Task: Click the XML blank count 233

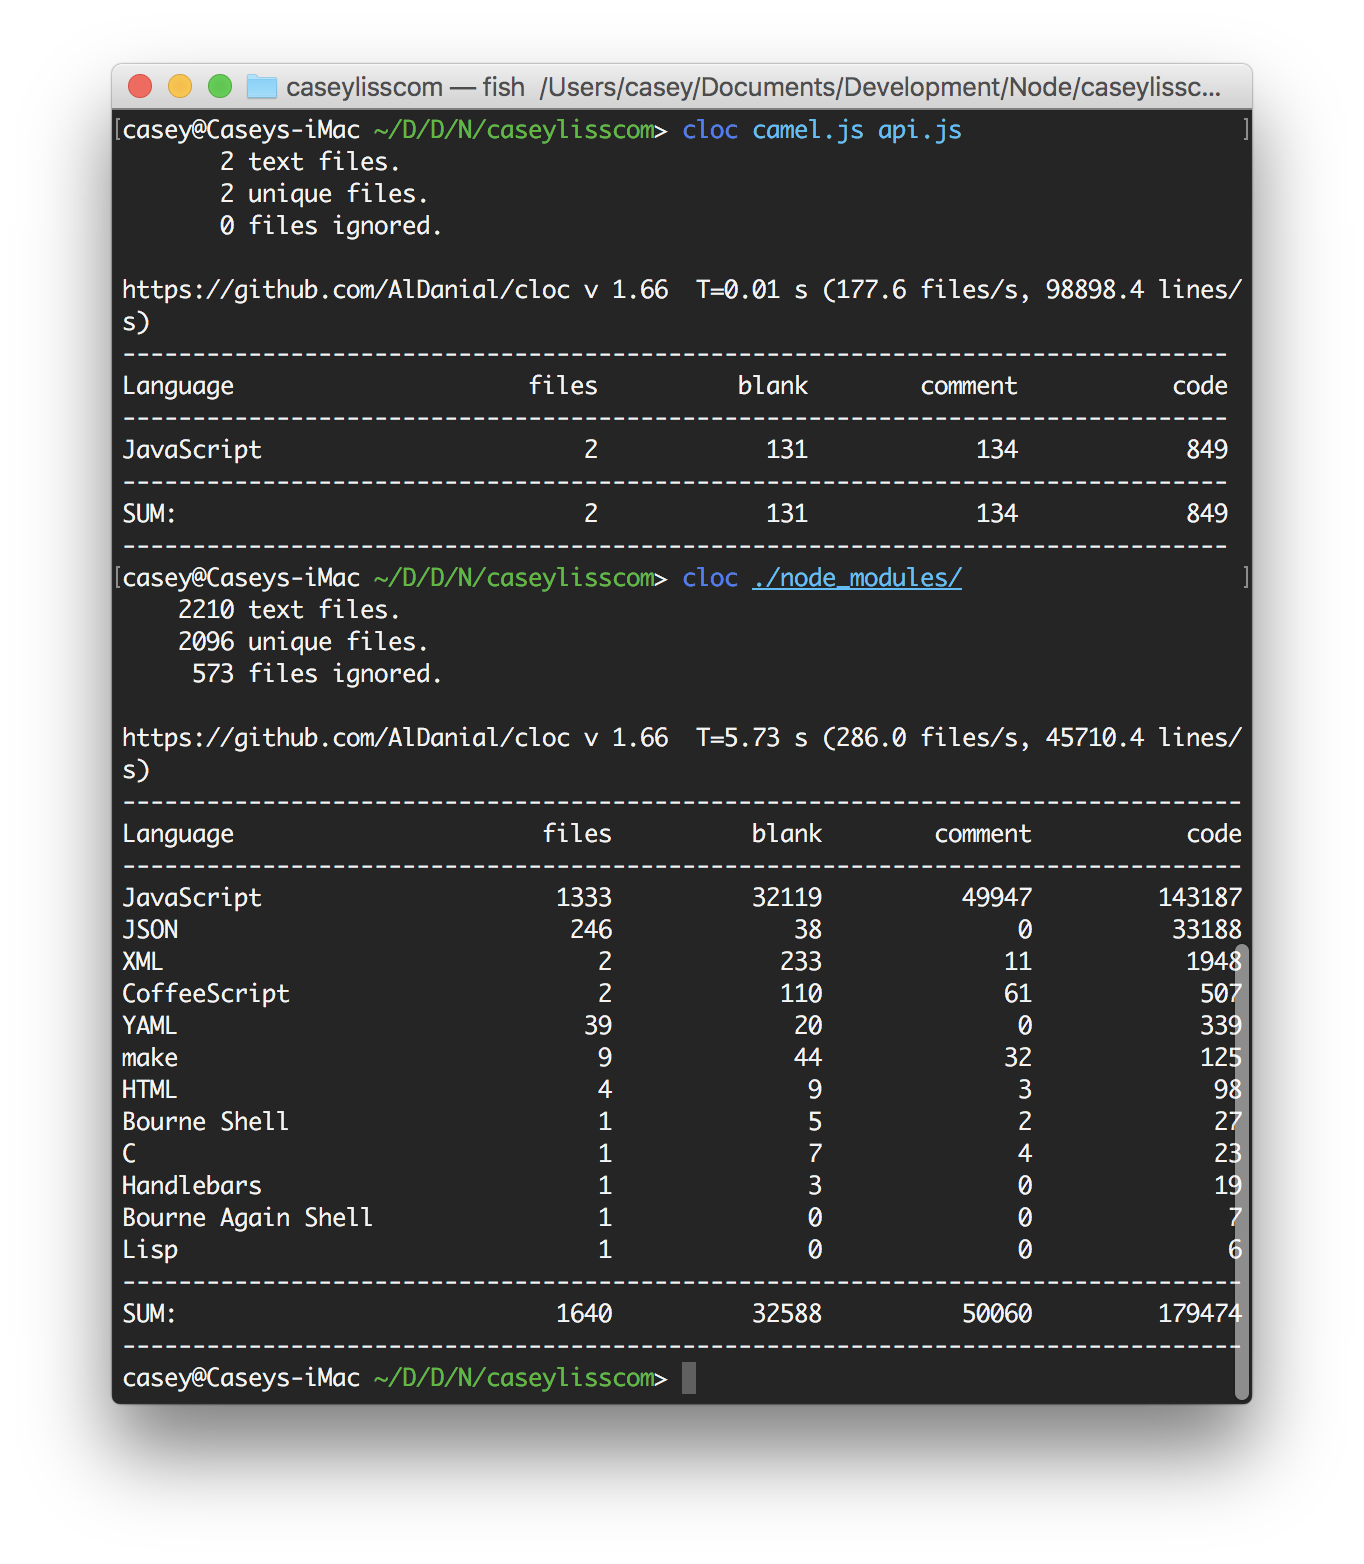Action: (801, 962)
